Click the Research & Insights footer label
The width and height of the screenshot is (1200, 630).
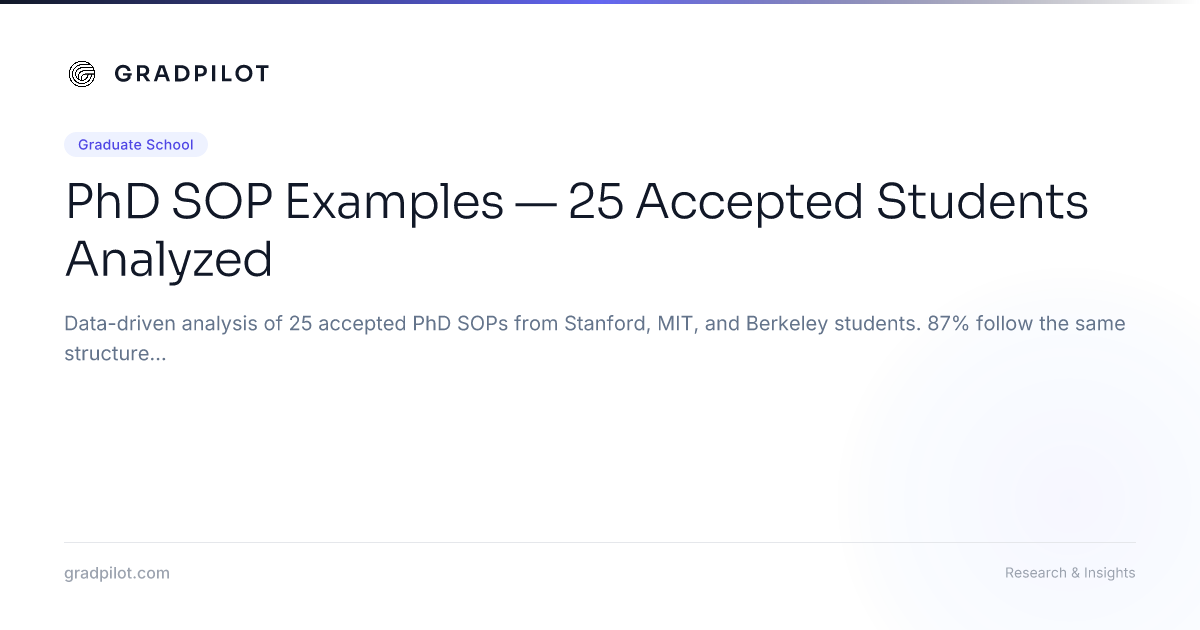[1070, 573]
